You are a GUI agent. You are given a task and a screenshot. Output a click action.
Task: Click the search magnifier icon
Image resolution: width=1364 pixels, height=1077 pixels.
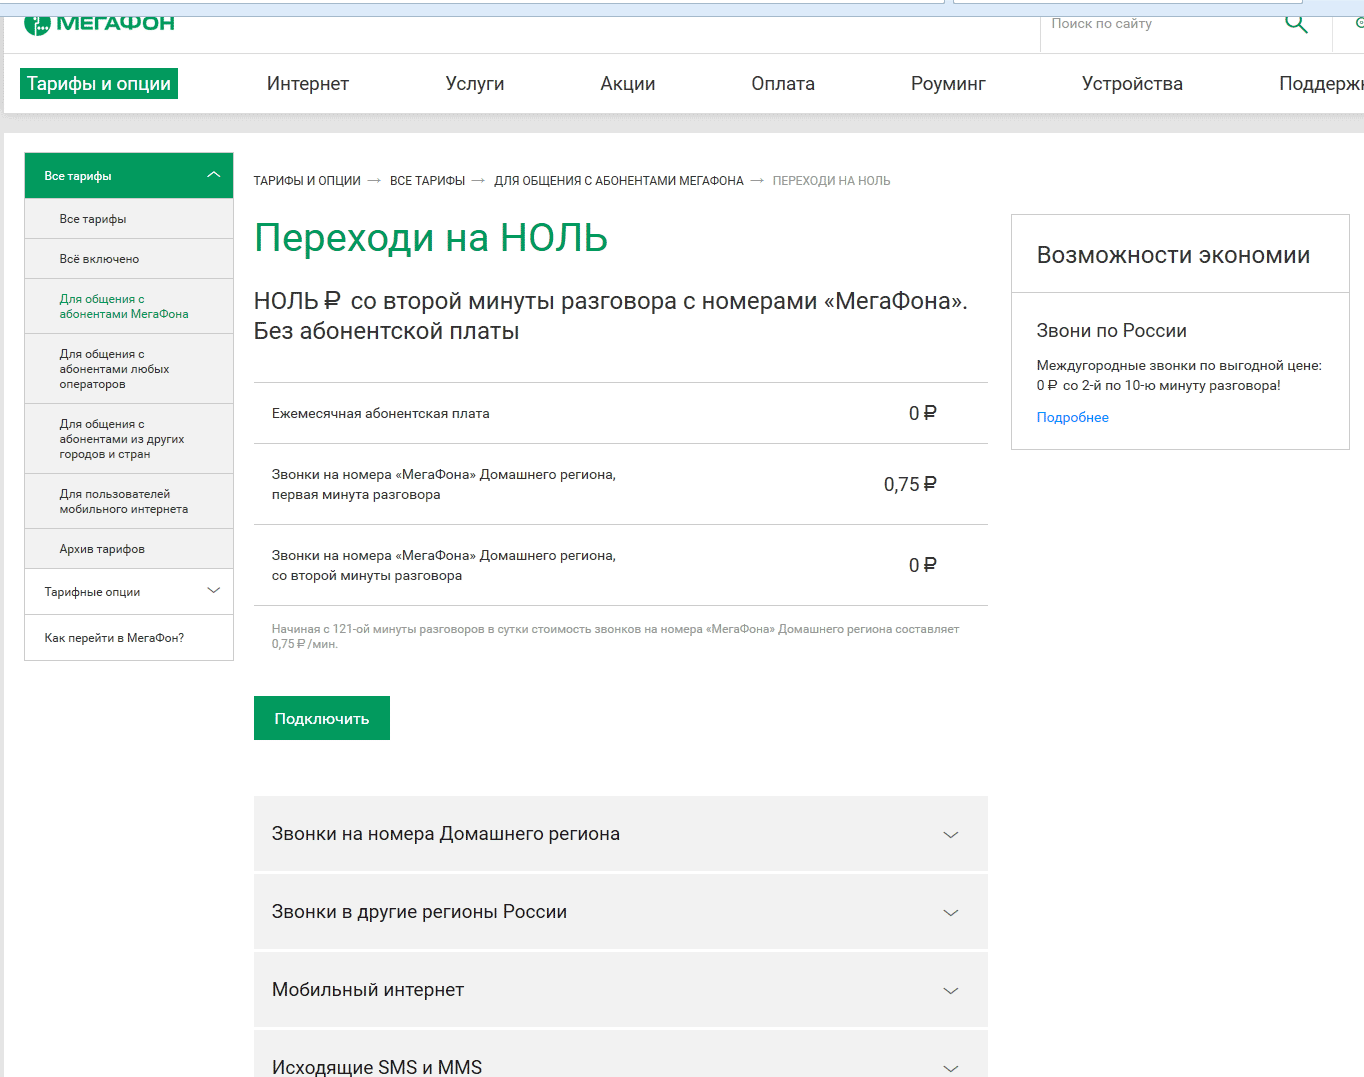[1296, 23]
